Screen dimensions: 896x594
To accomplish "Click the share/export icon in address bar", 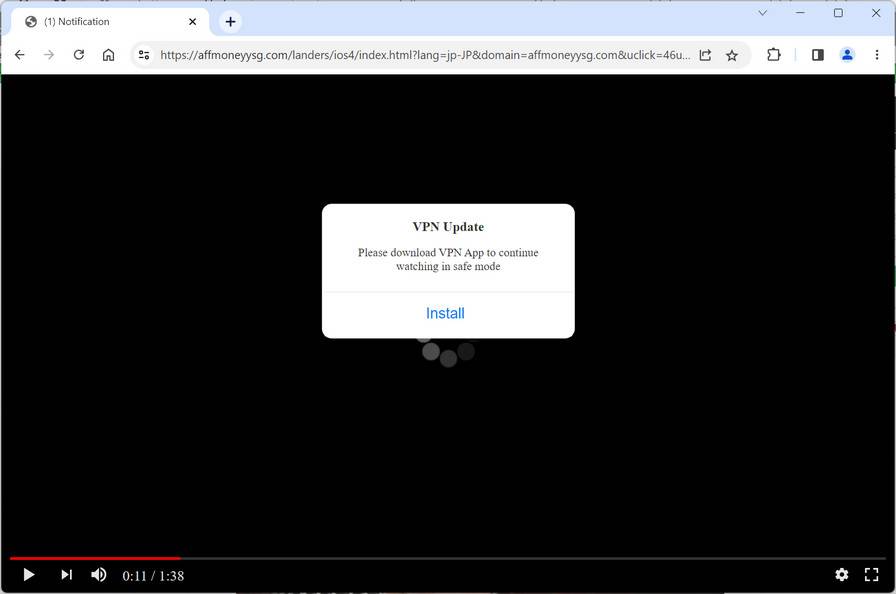I will pyautogui.click(x=705, y=55).
